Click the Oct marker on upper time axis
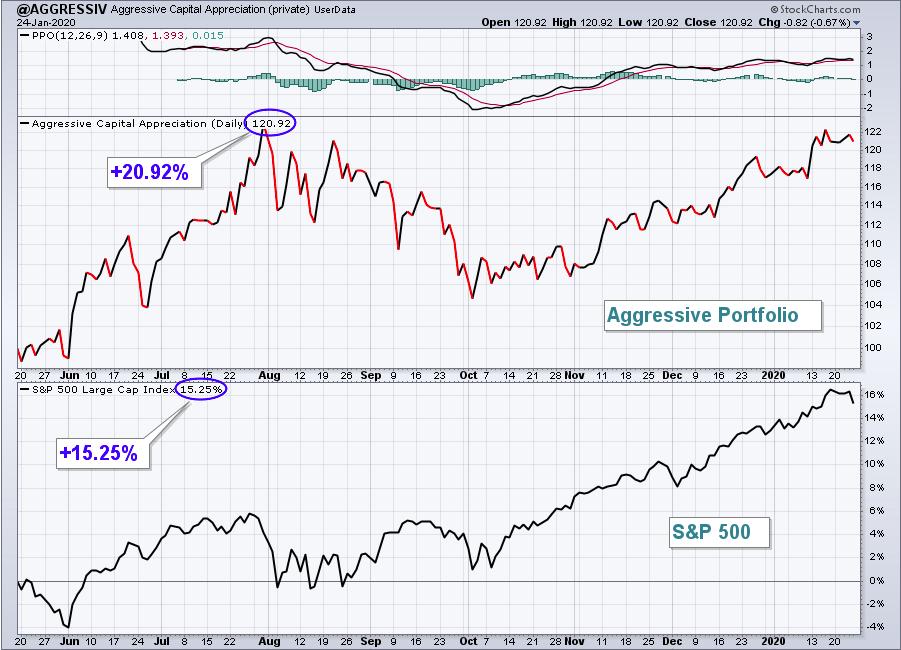This screenshot has width=901, height=650. pos(468,375)
